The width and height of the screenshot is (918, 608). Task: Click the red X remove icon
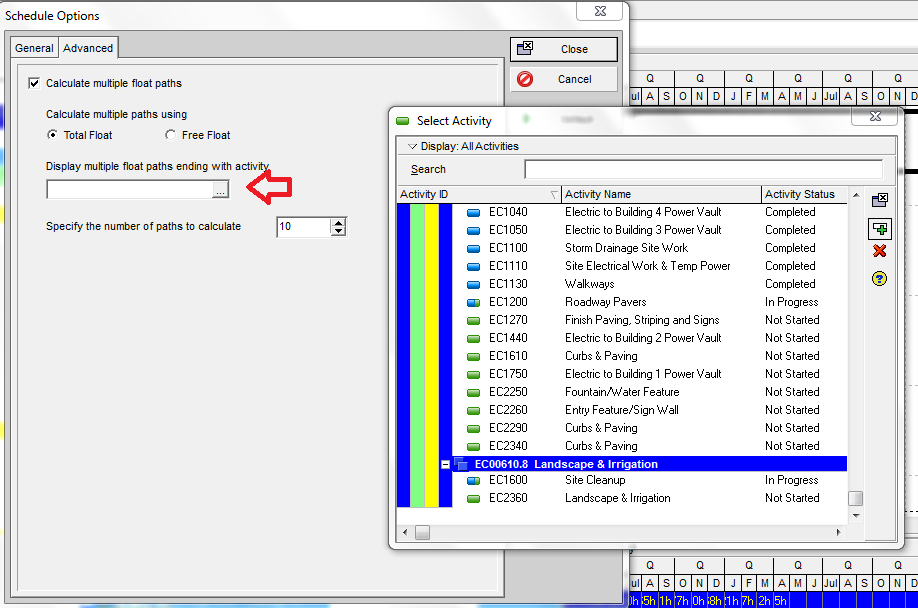(879, 251)
